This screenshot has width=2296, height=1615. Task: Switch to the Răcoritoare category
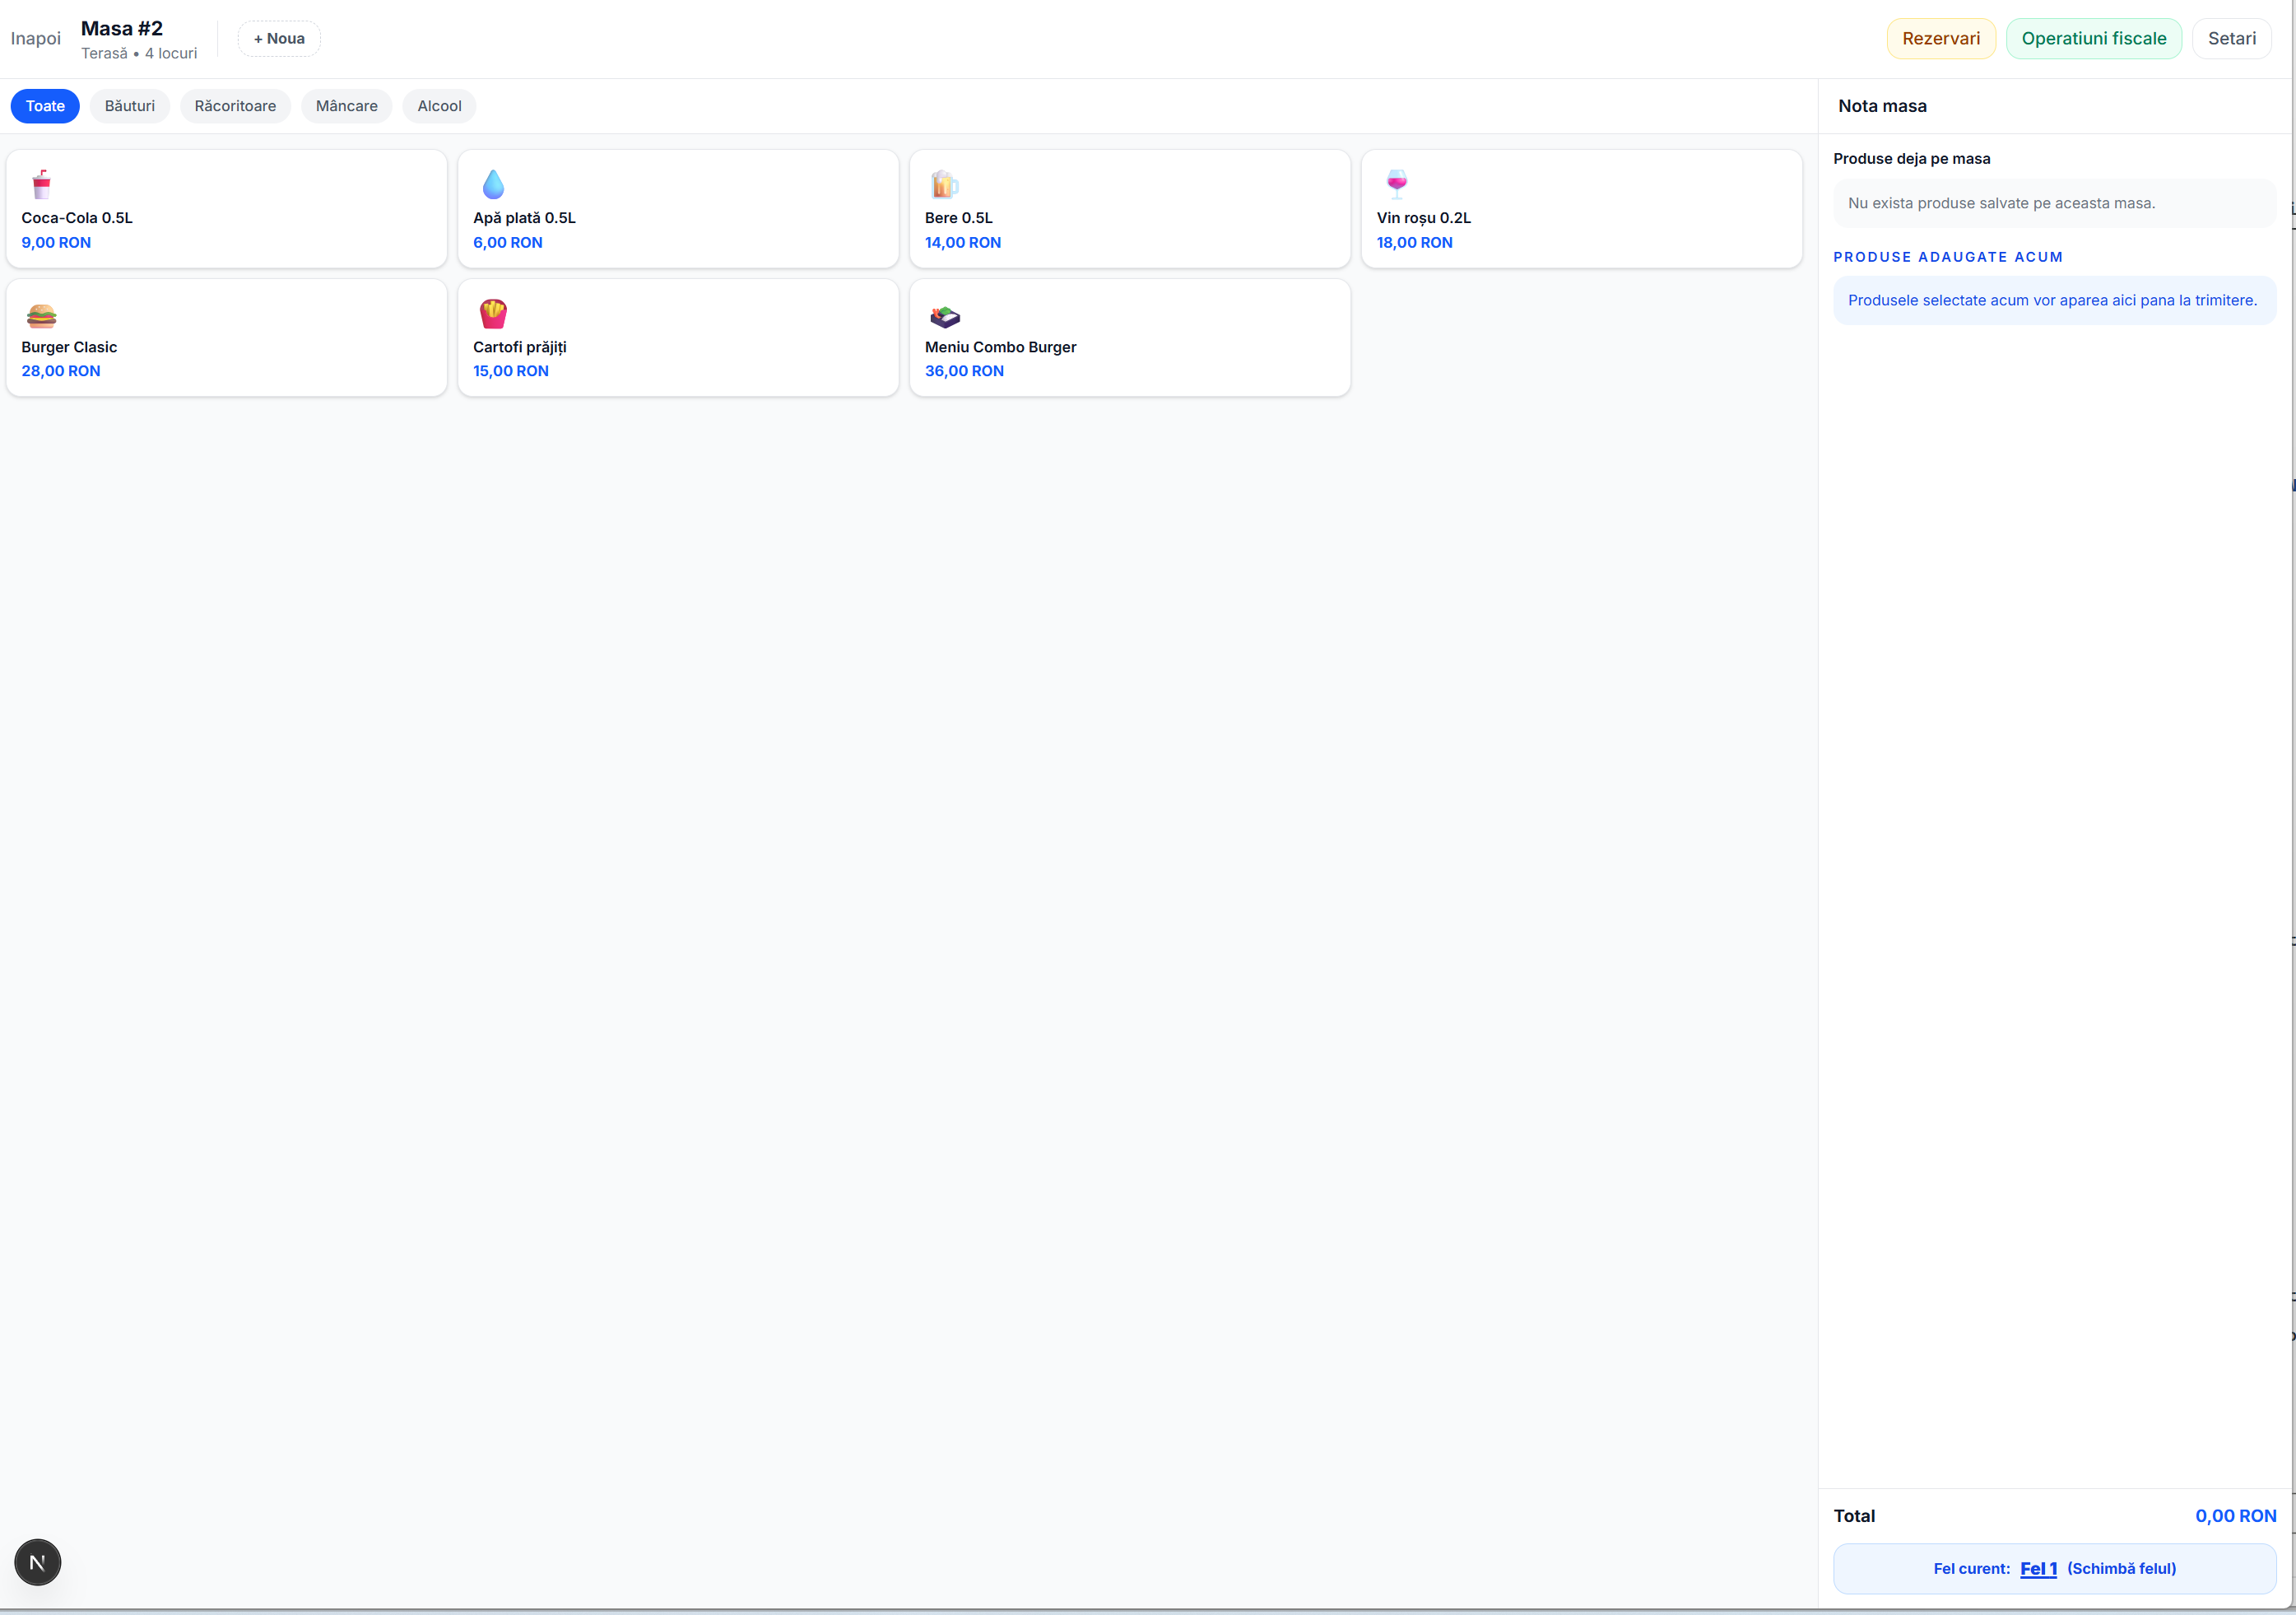tap(235, 106)
